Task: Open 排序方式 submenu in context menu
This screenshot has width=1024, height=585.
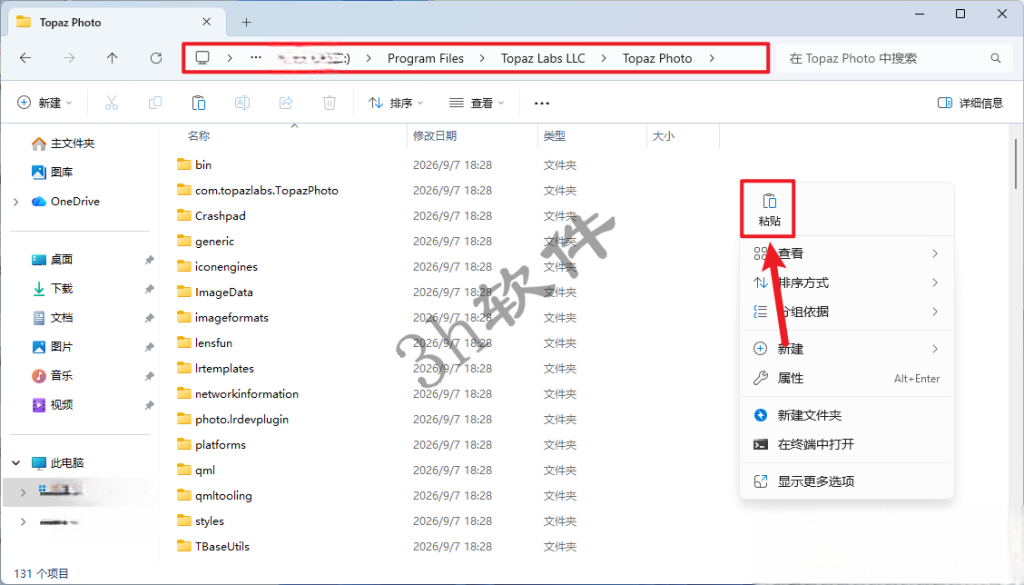Action: pyautogui.click(x=846, y=283)
